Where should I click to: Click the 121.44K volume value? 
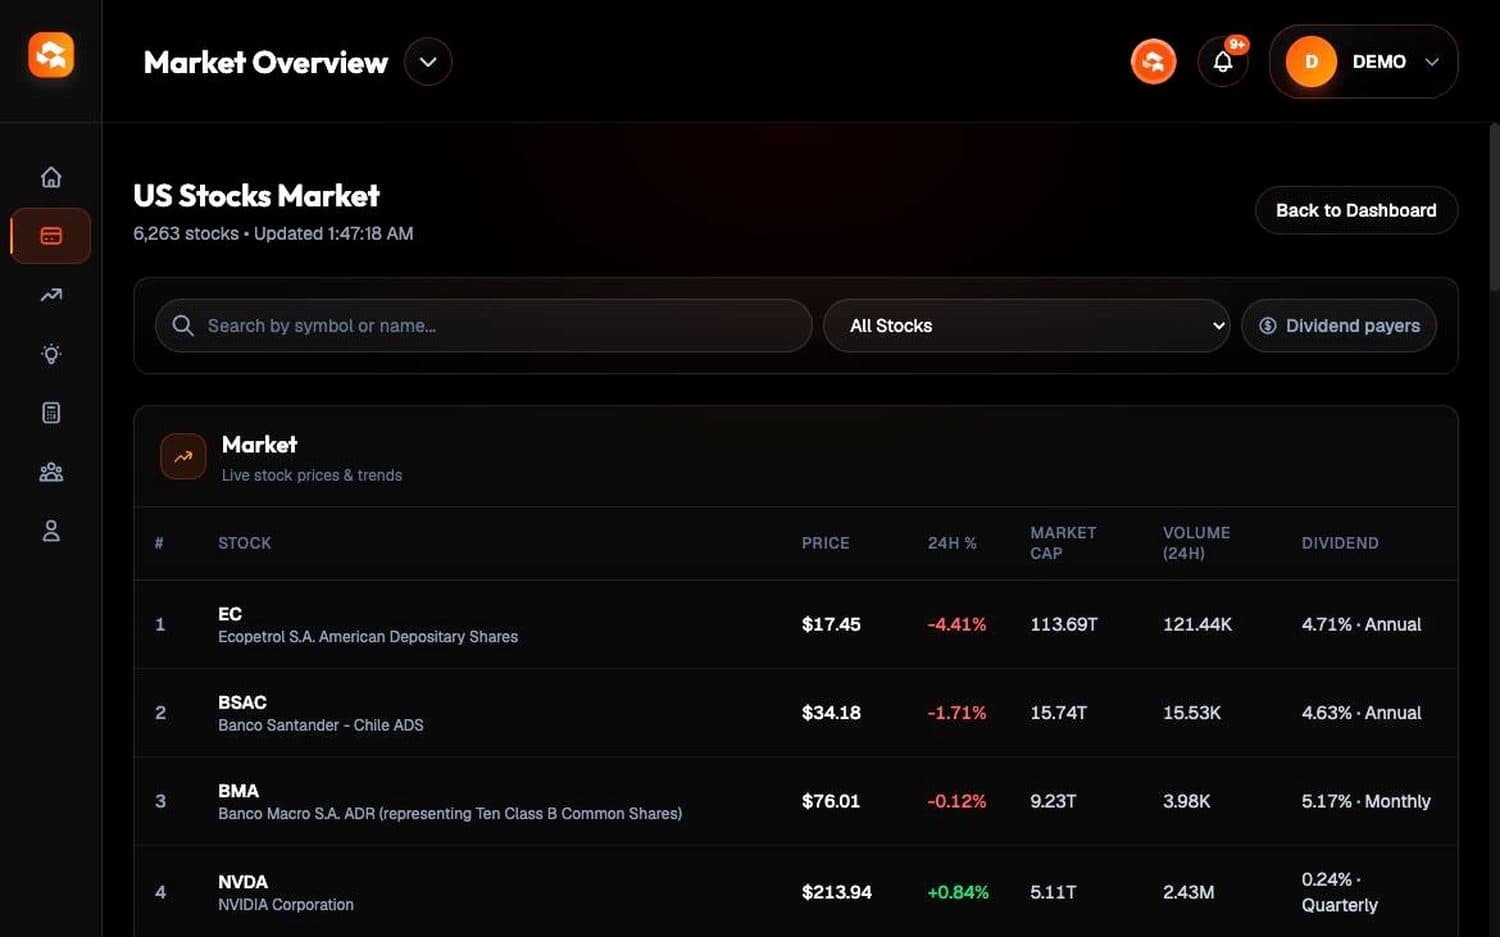1197,625
